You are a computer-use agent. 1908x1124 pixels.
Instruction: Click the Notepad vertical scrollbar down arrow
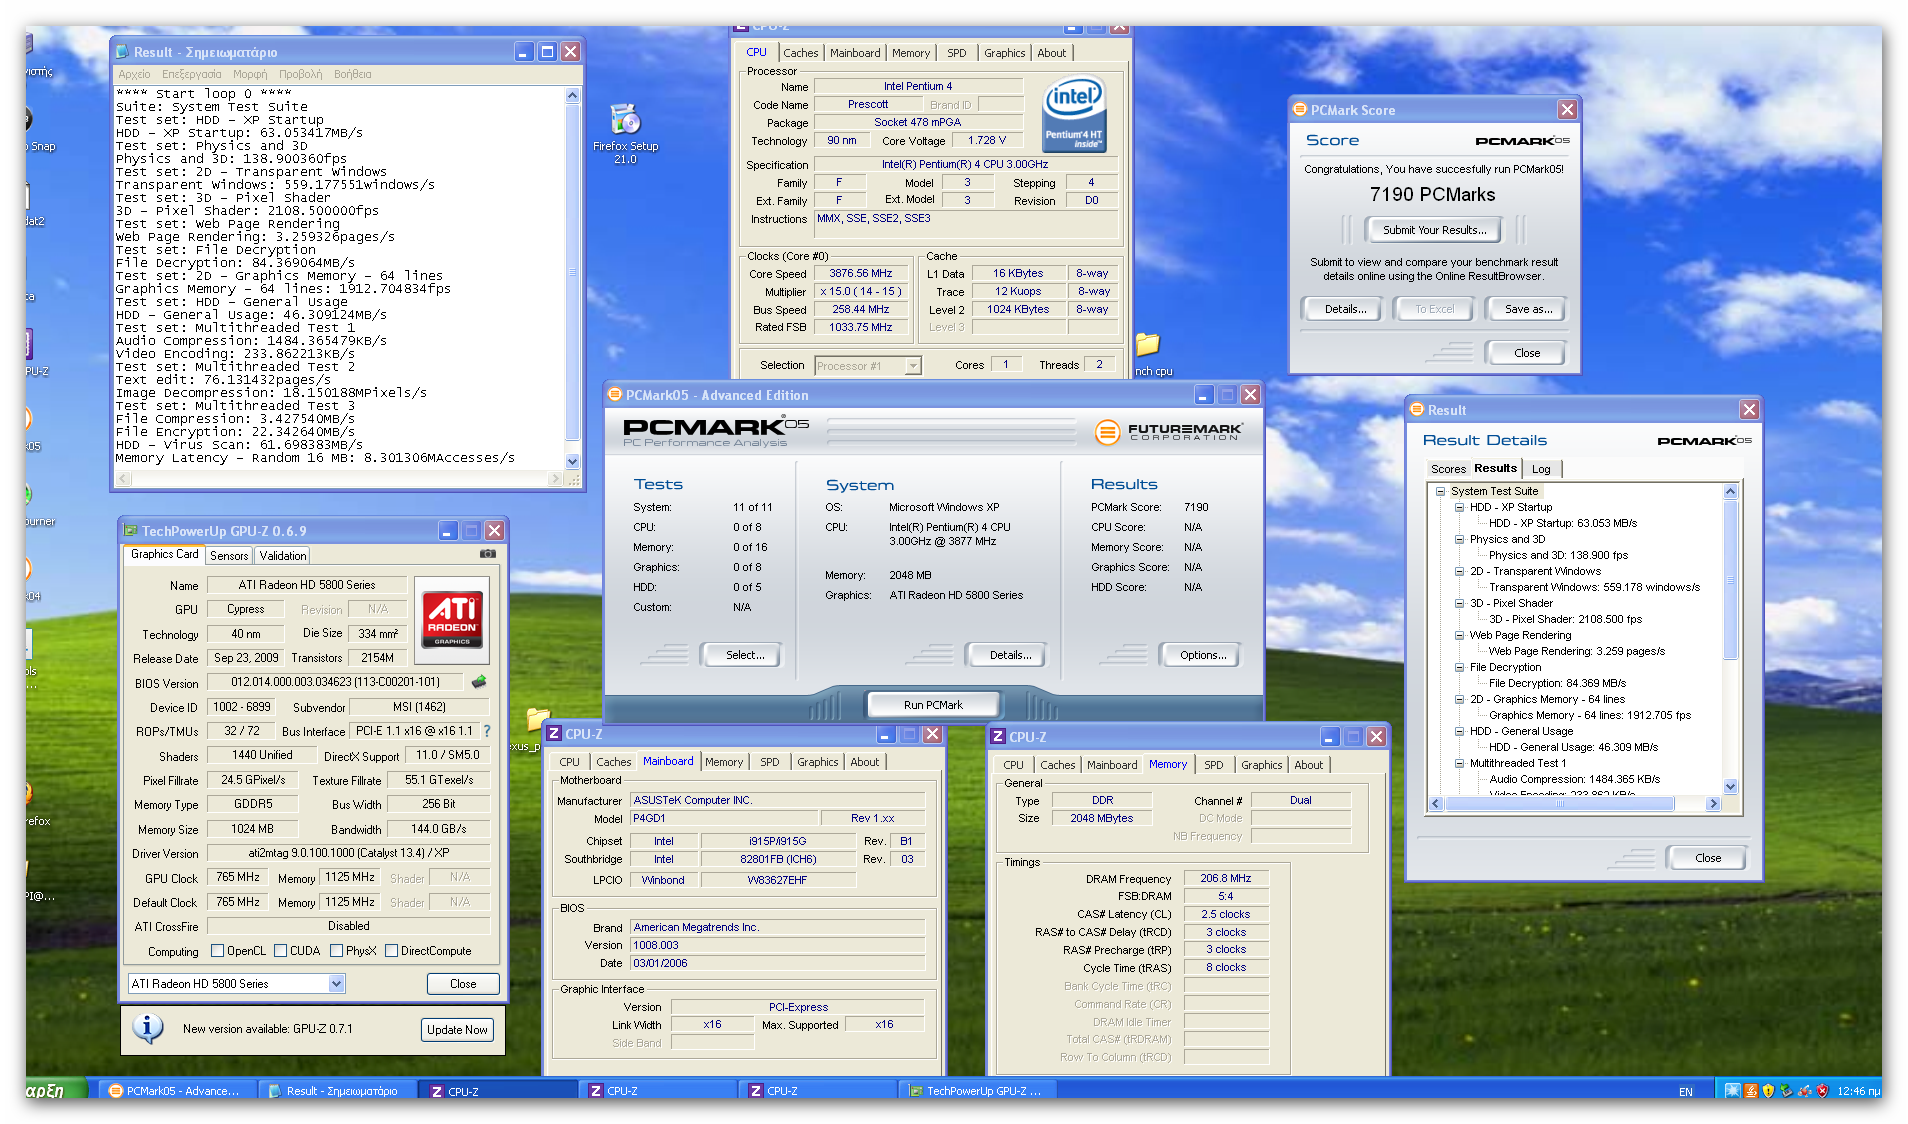[x=573, y=461]
